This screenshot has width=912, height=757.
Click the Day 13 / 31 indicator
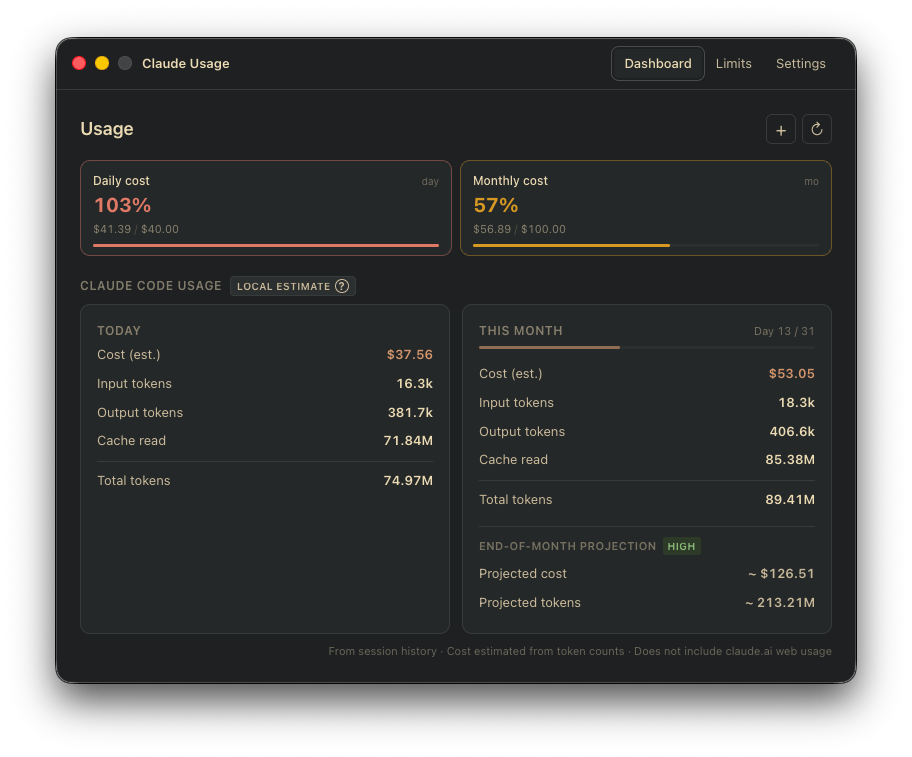click(x=785, y=330)
